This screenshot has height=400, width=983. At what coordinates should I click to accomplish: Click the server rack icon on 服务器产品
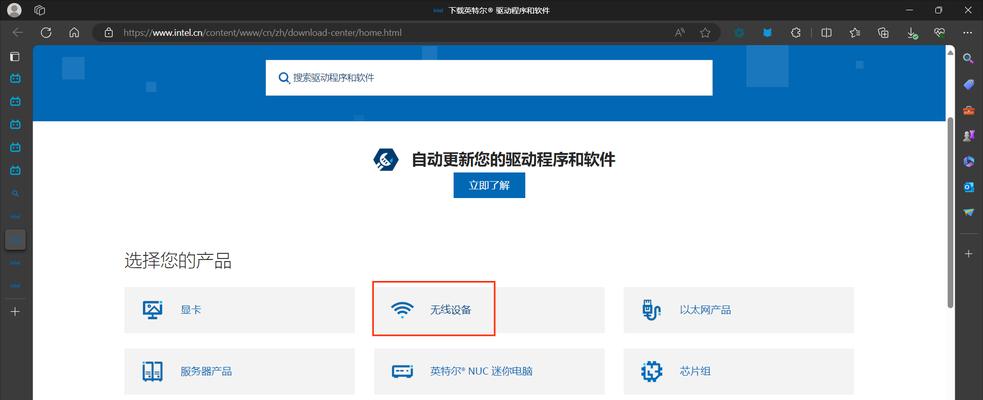(152, 371)
